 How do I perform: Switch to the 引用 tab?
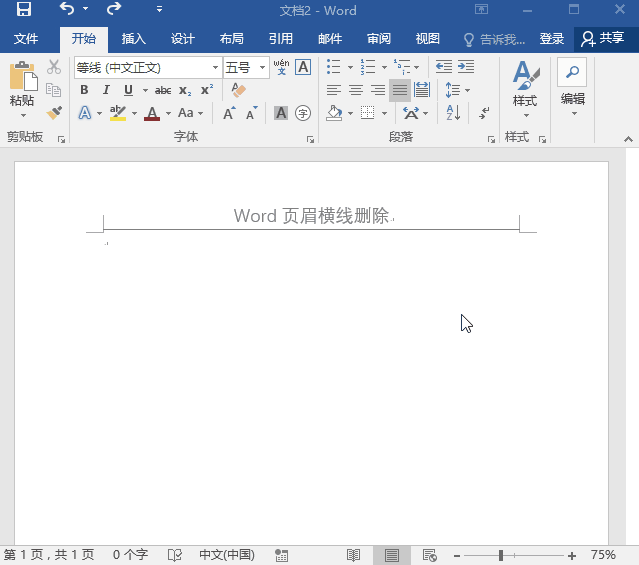pos(281,39)
